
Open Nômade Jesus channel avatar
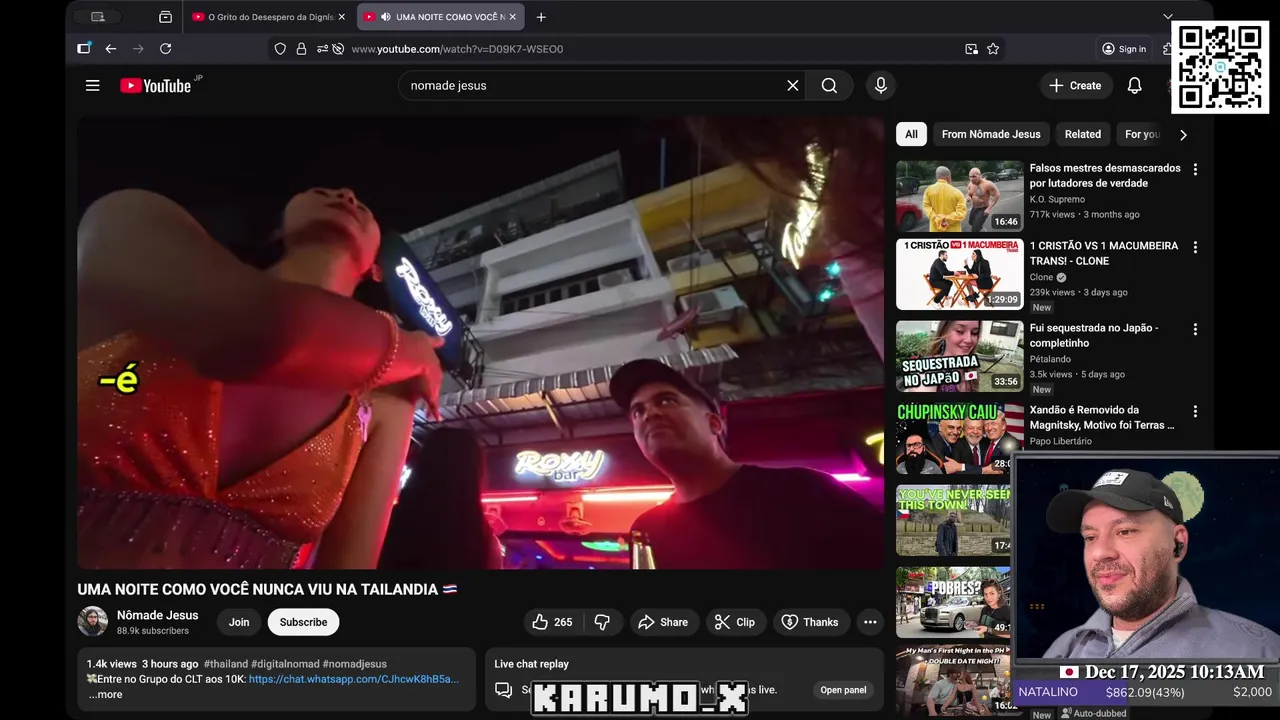click(x=93, y=621)
